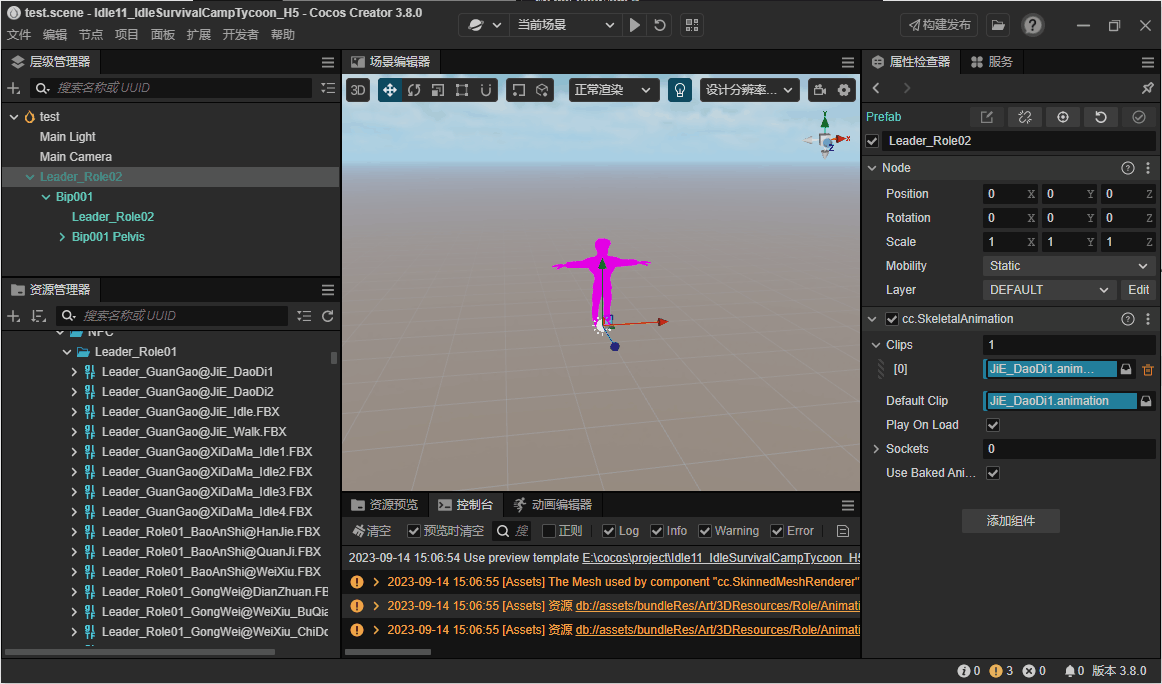Click the Position X input field
The height and width of the screenshot is (684, 1162).
click(x=1010, y=194)
